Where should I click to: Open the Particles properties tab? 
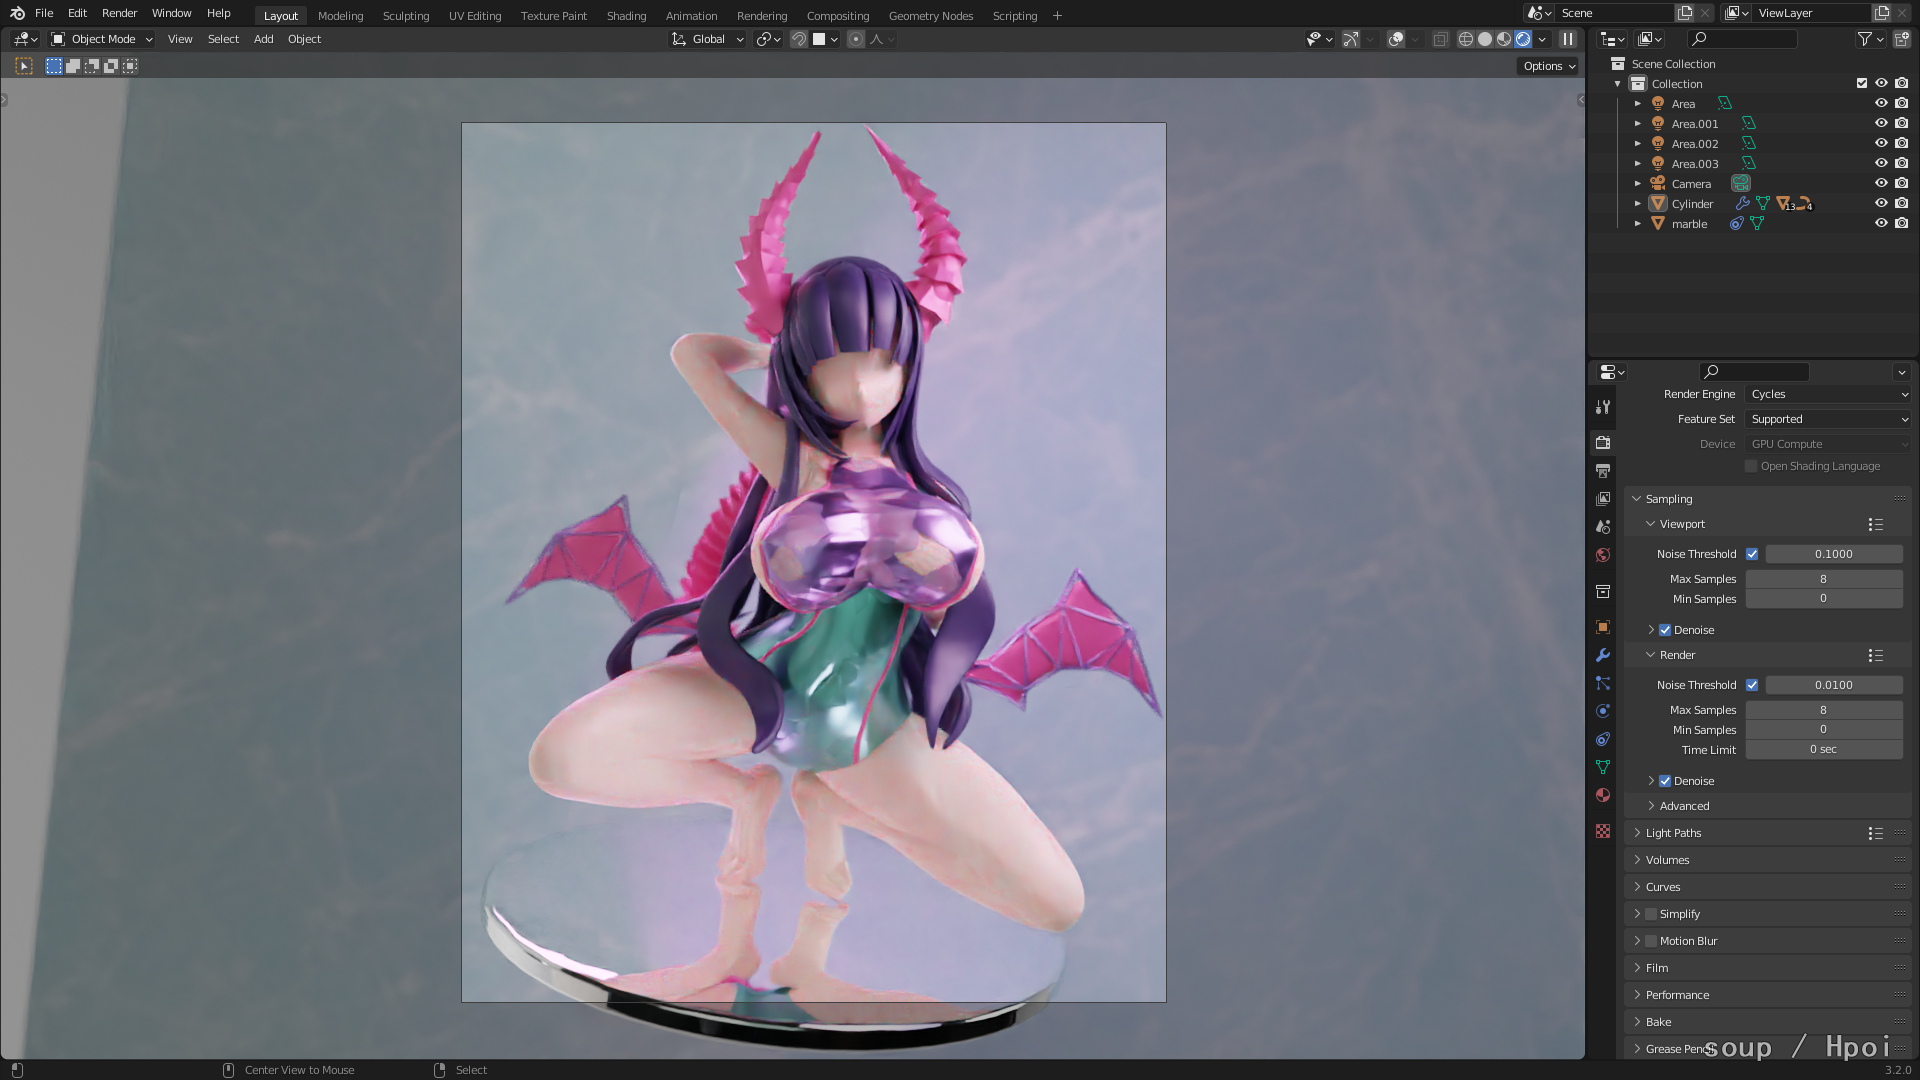point(1603,683)
